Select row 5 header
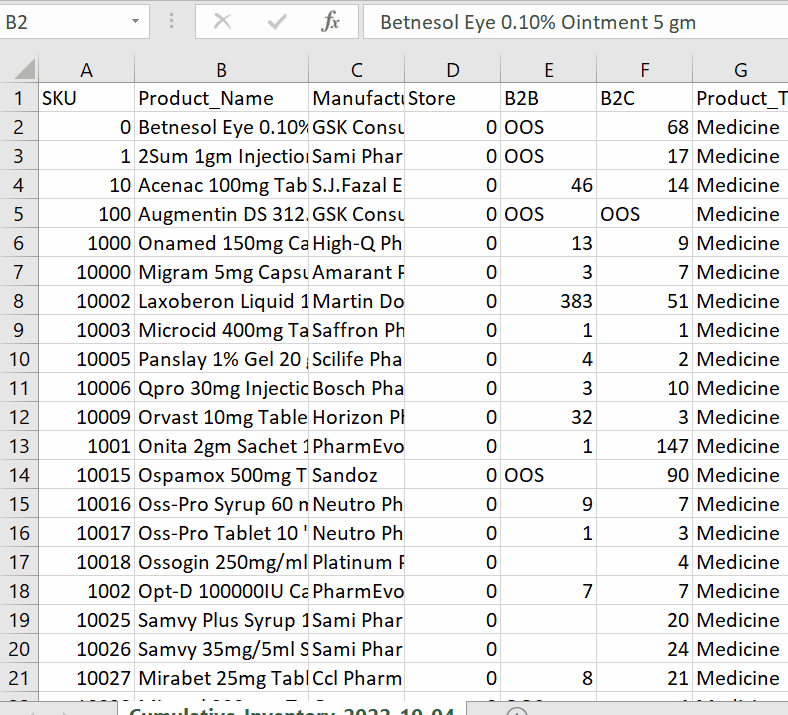Viewport: 788px width, 715px height. tap(19, 214)
